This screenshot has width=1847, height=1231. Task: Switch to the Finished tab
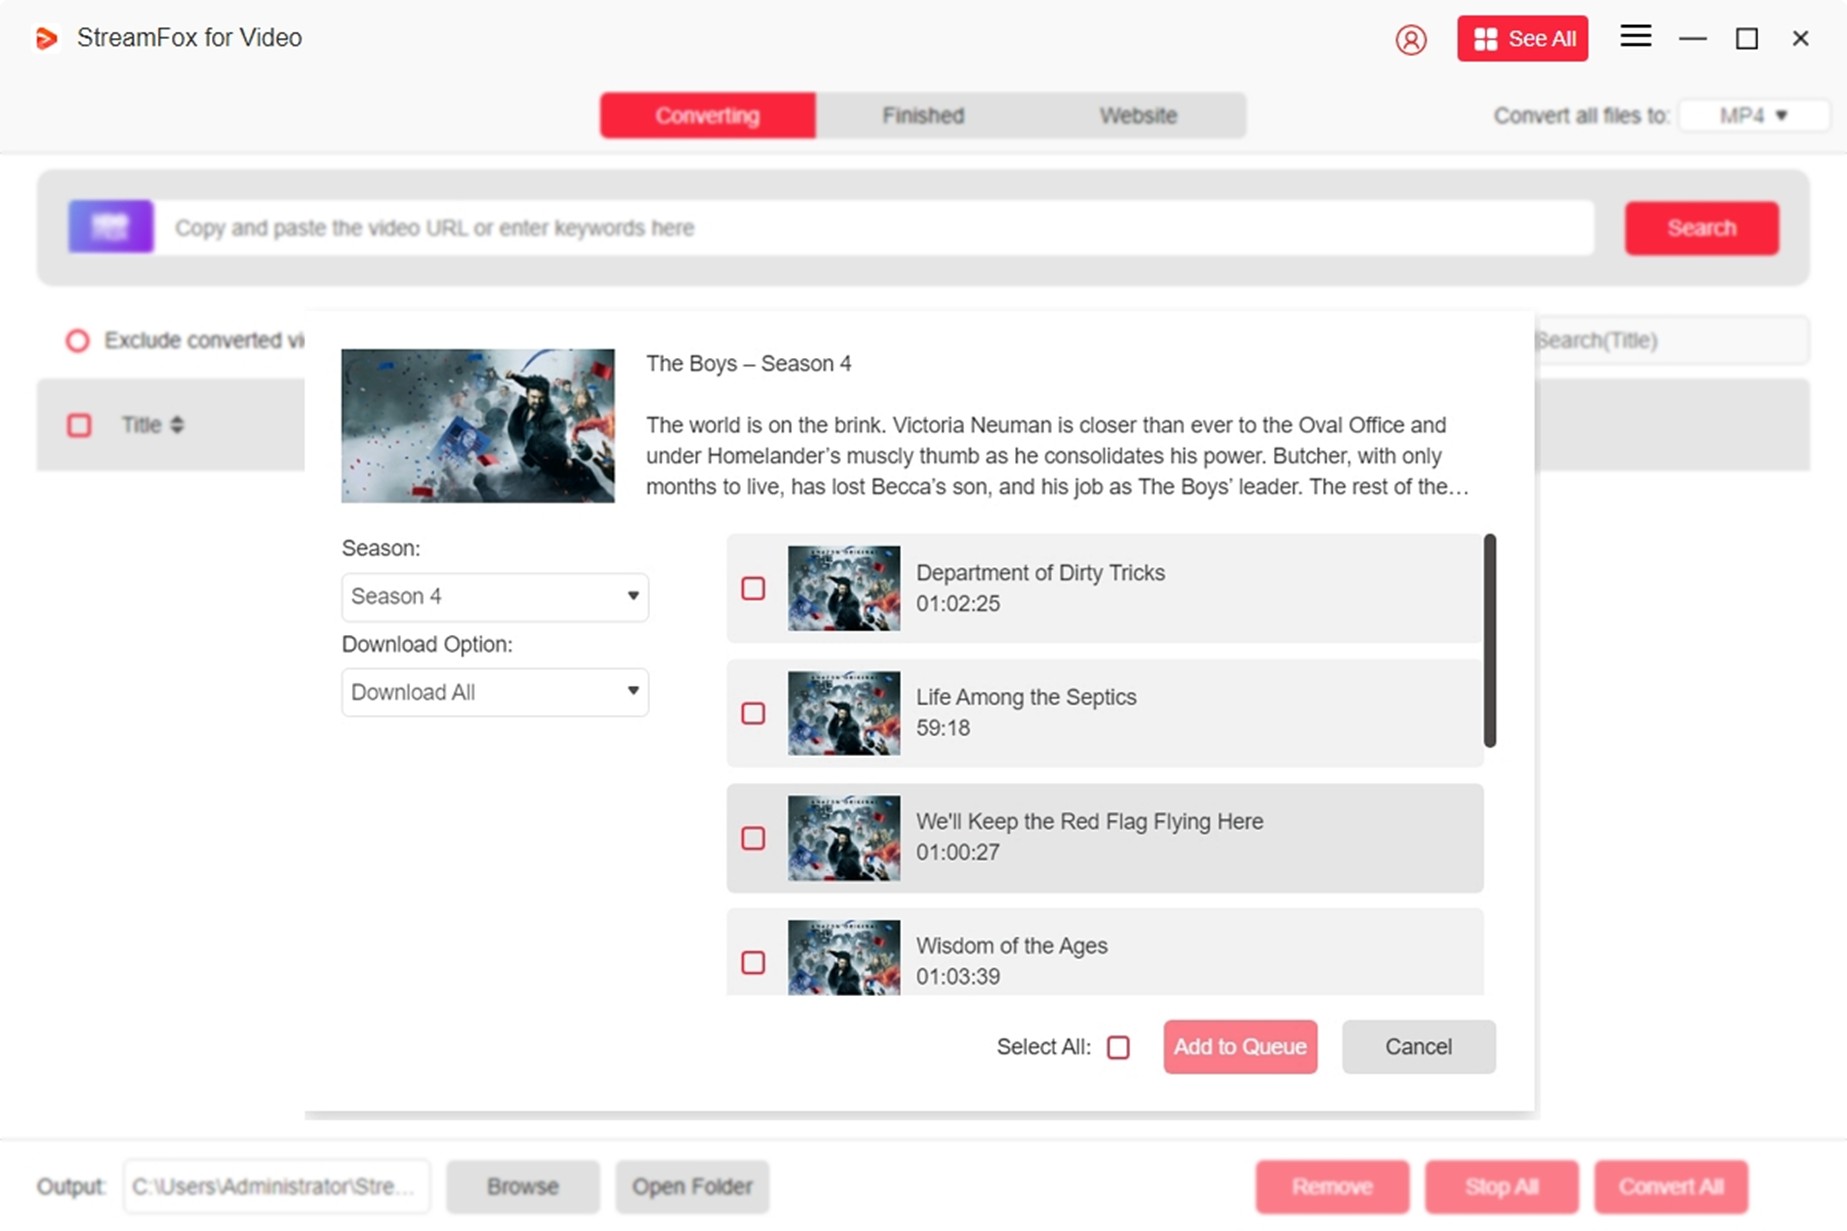click(x=922, y=116)
